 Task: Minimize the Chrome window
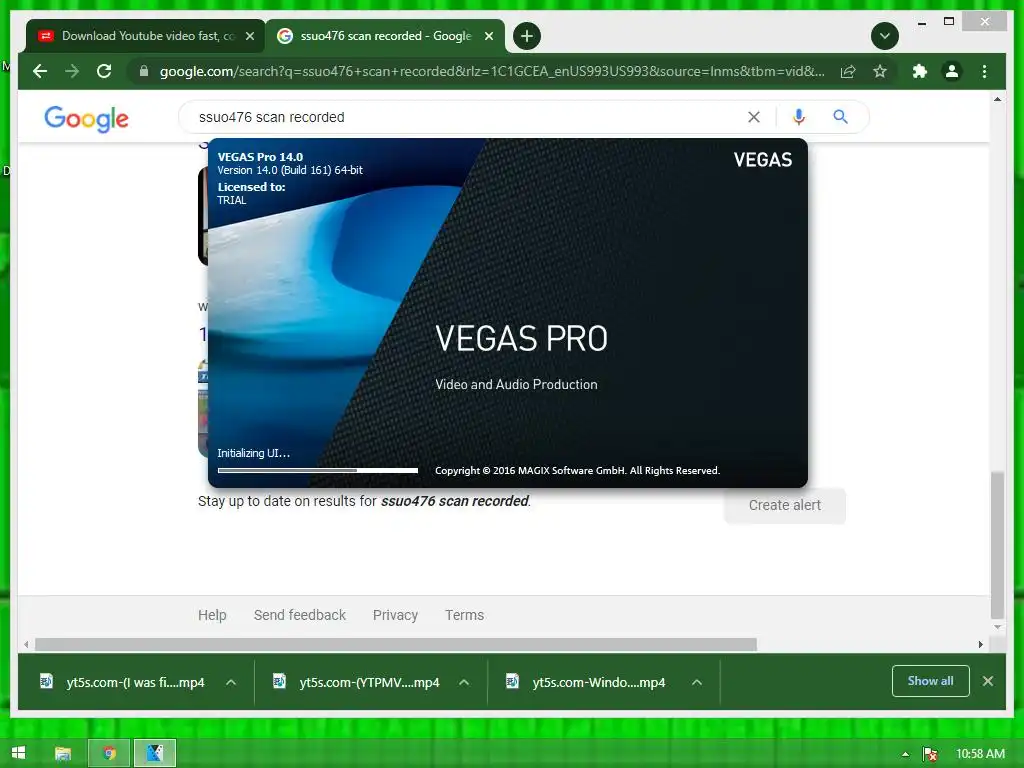921,23
